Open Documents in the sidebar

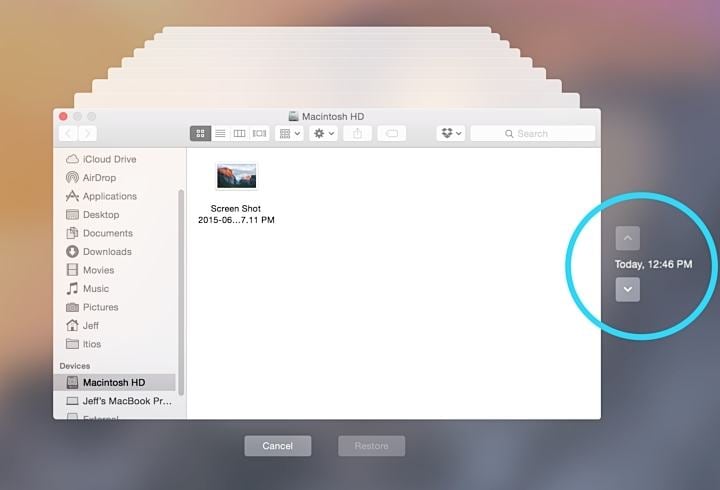(x=100, y=233)
